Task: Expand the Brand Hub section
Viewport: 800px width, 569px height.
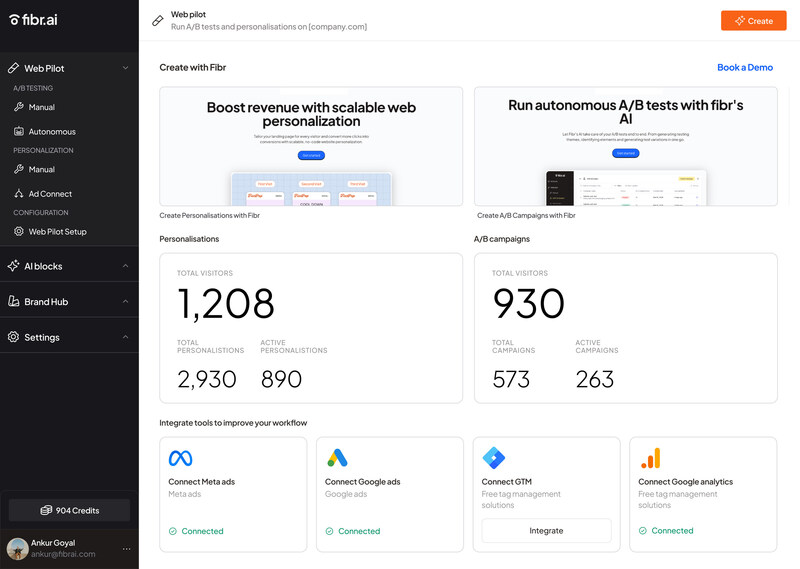Action: click(125, 301)
